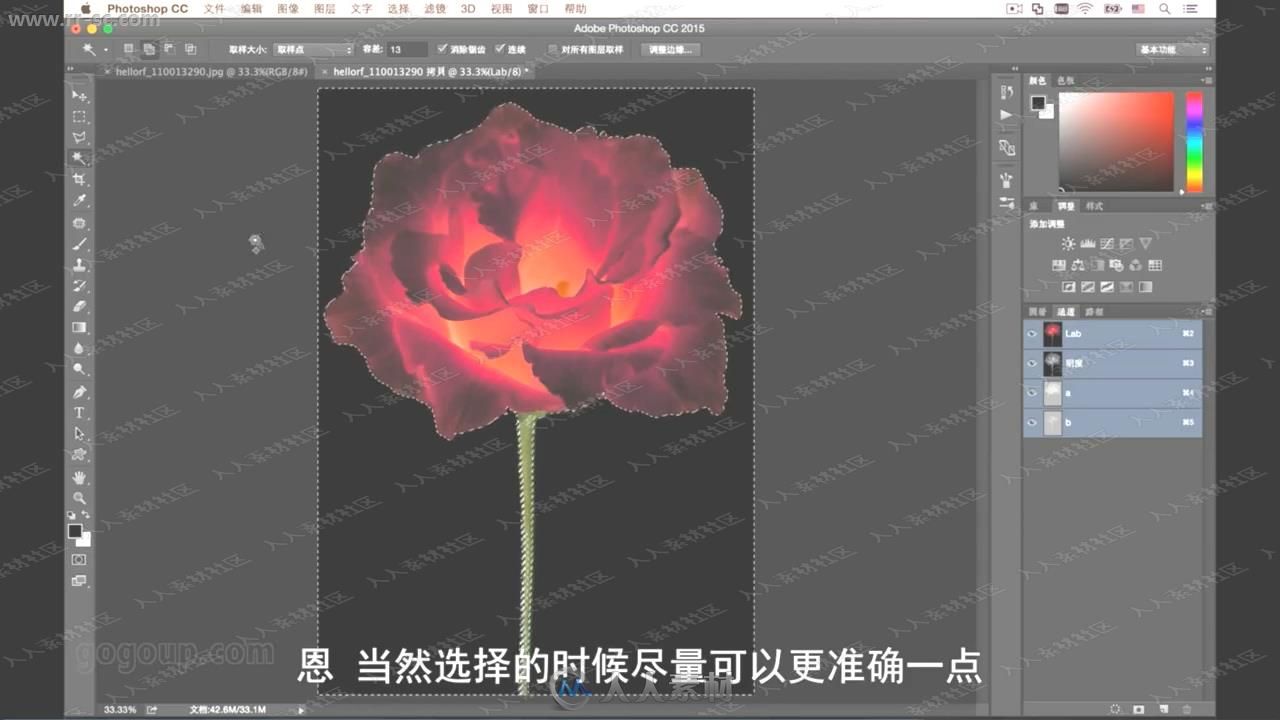
Task: Change the screen mode
Action: pos(79,581)
